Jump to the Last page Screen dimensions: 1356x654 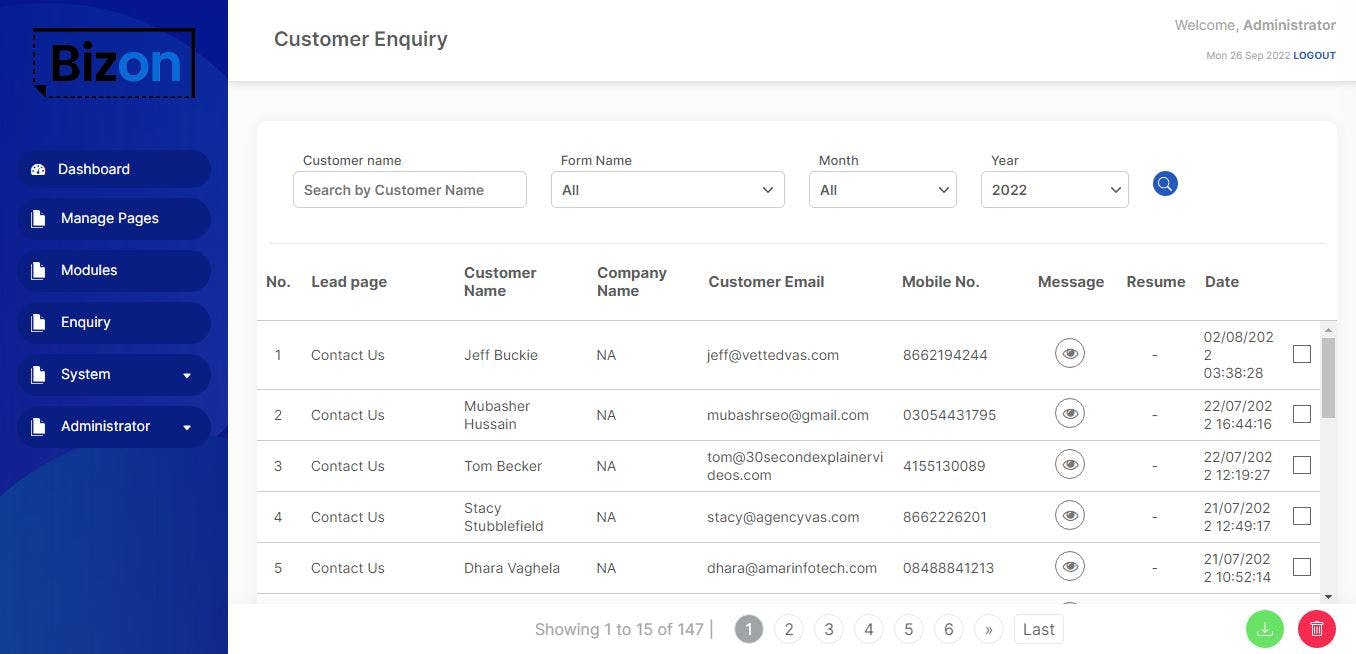point(1038,629)
